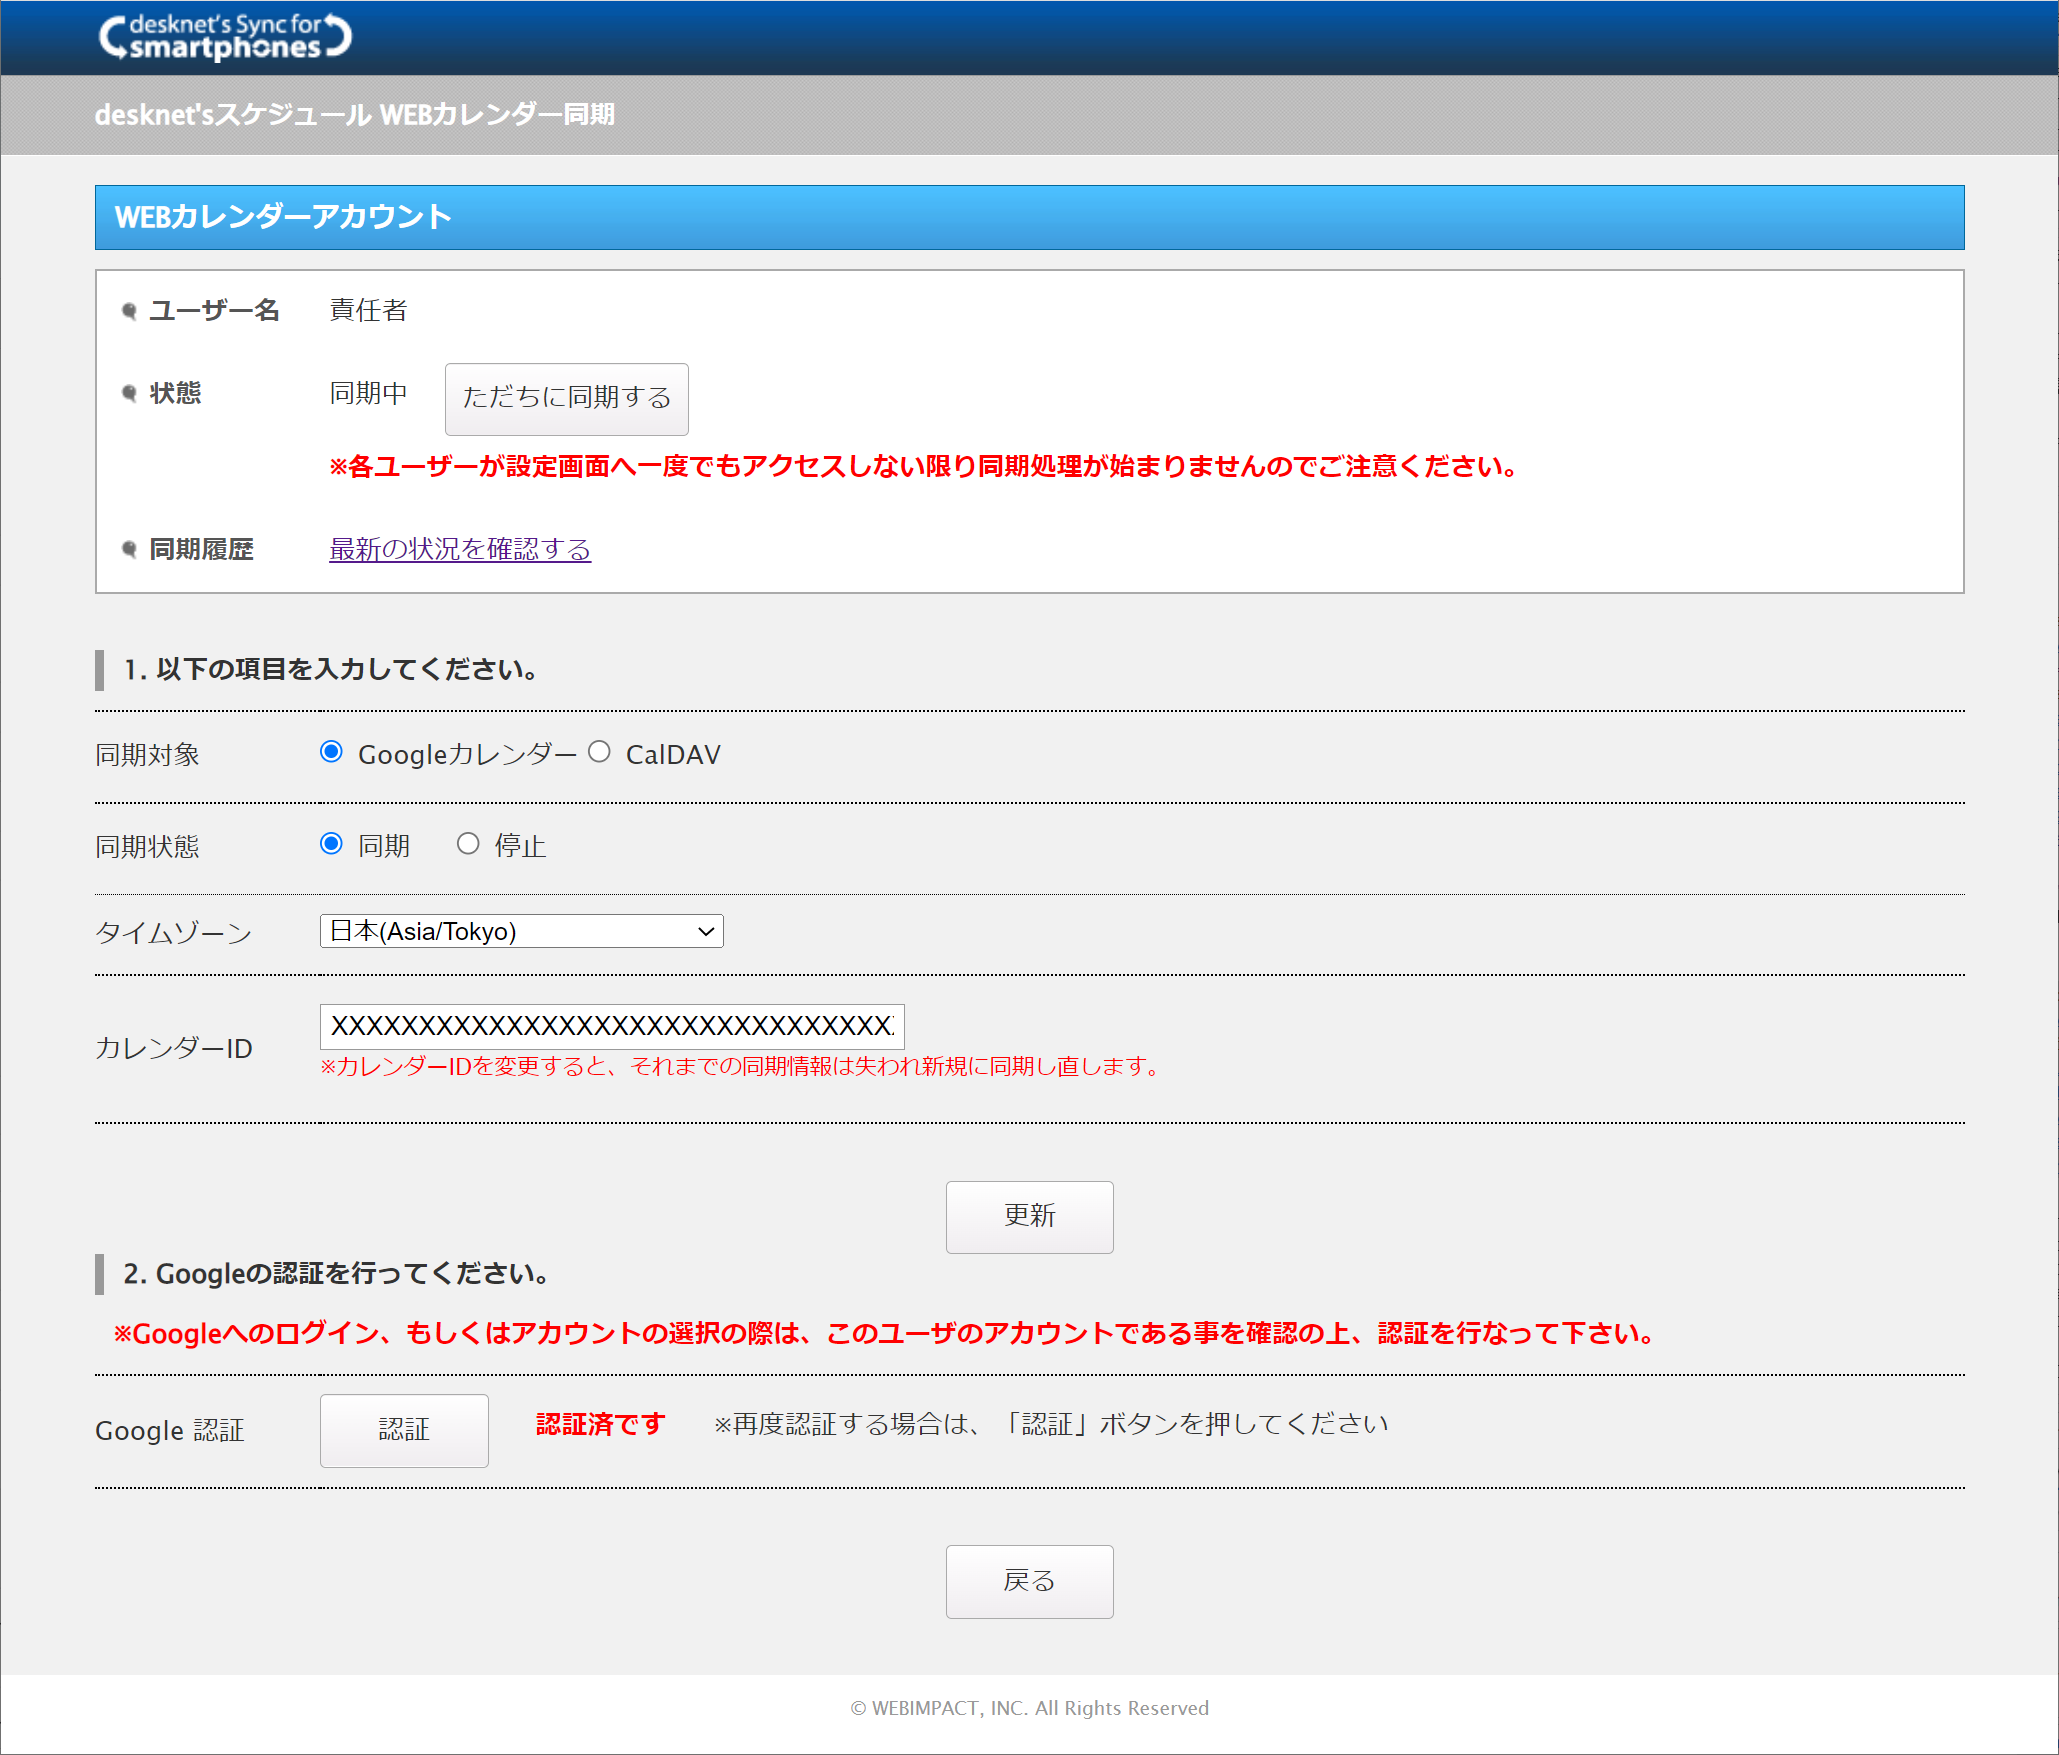Click the bullet icon beside 同期履歴
This screenshot has height=1755, width=2059.
pos(129,549)
